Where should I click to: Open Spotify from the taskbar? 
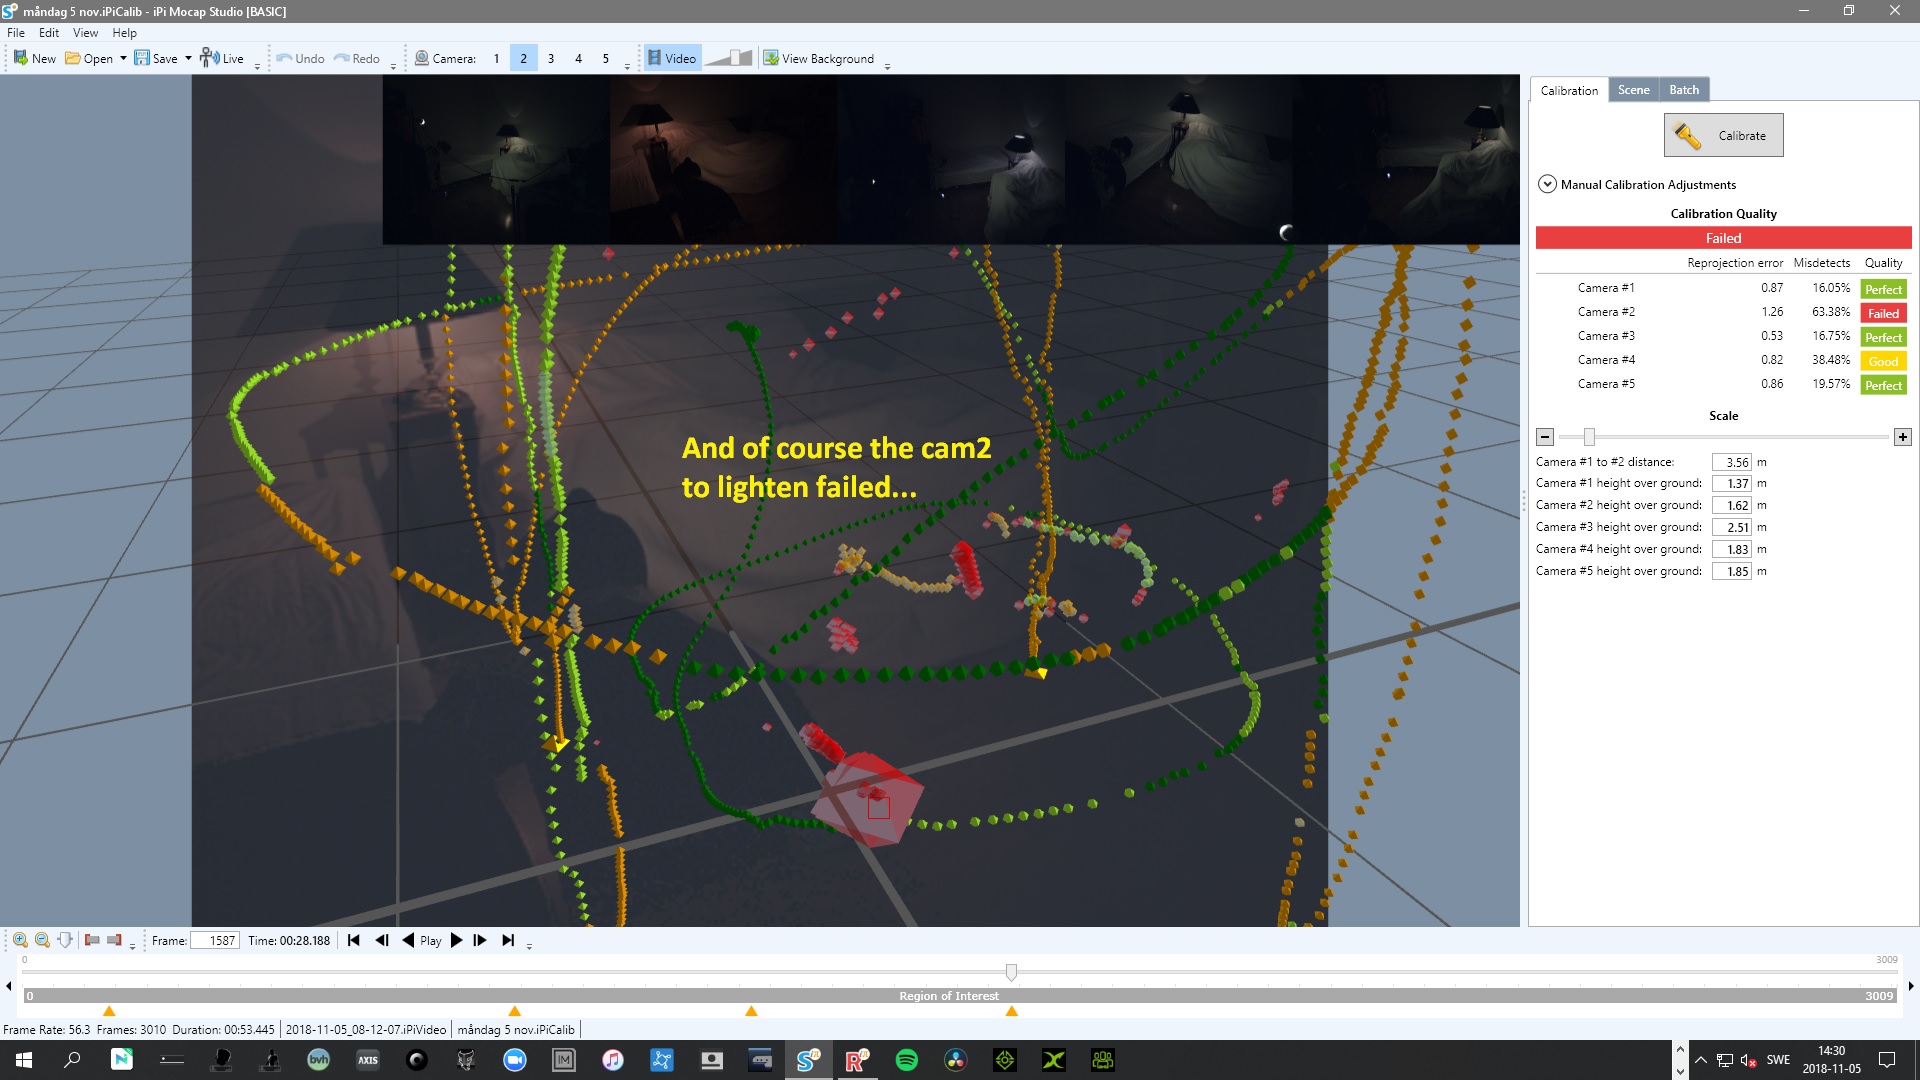click(906, 1060)
